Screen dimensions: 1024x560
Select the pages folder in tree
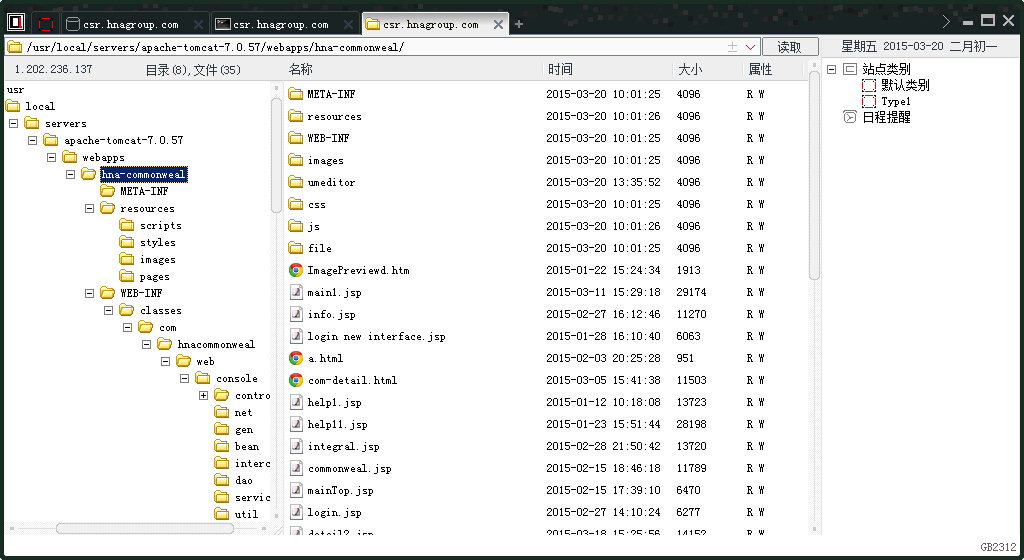click(x=154, y=276)
